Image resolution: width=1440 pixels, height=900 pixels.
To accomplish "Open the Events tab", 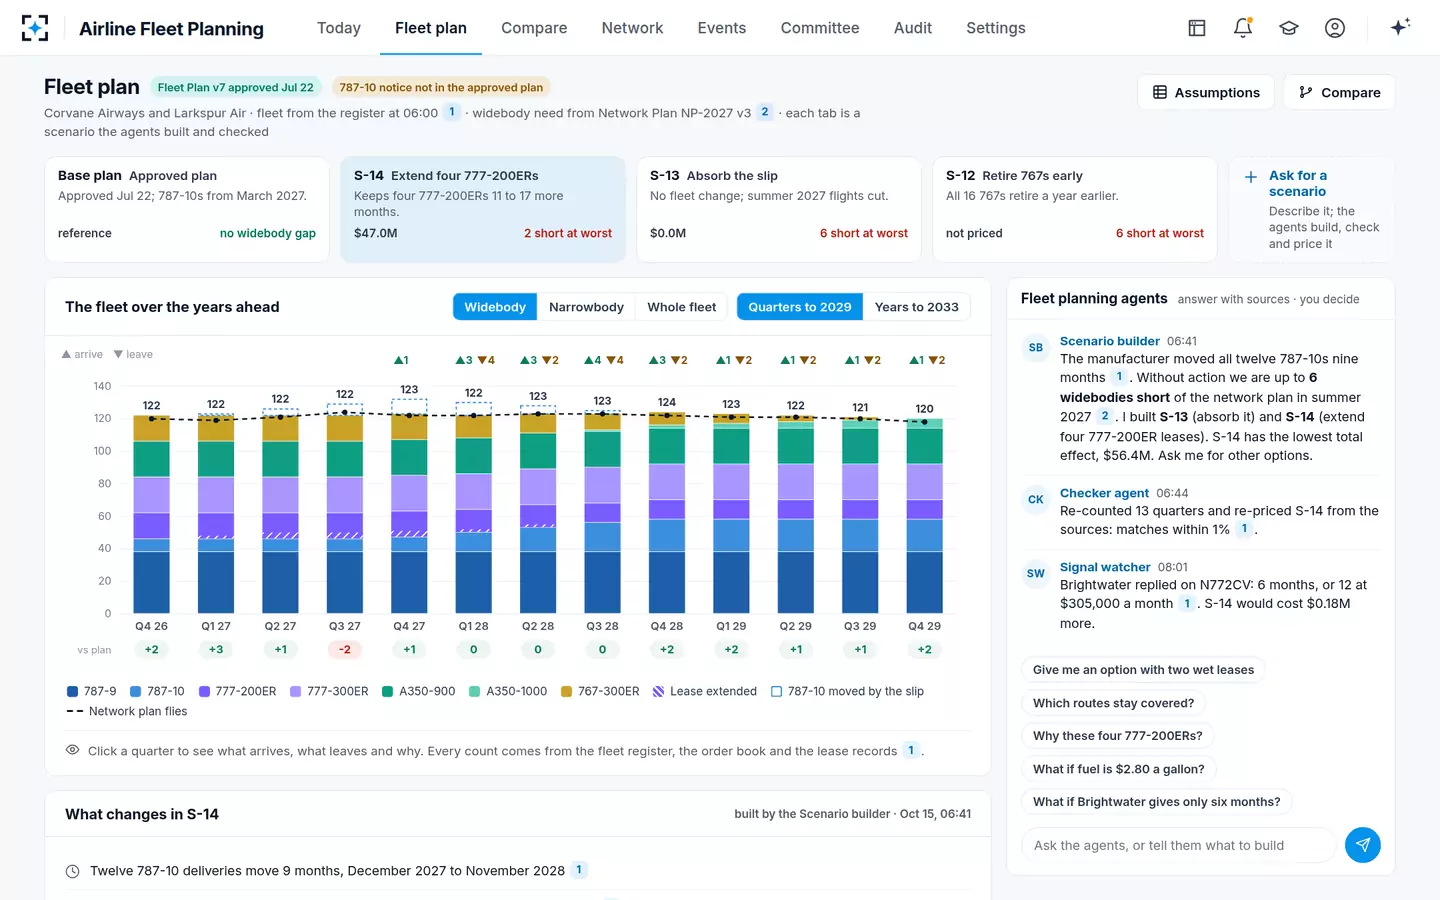I will click(x=722, y=28).
